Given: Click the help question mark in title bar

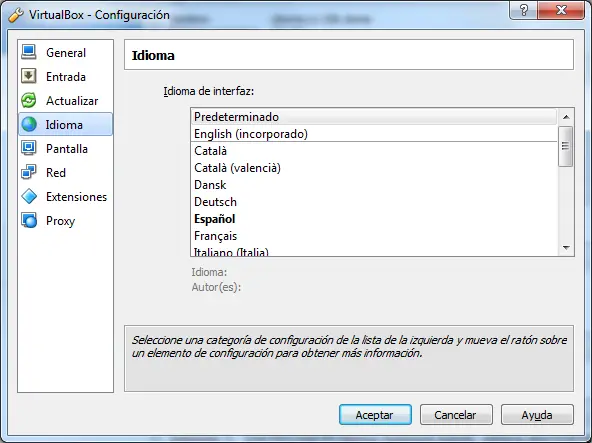Looking at the screenshot, I should [523, 10].
